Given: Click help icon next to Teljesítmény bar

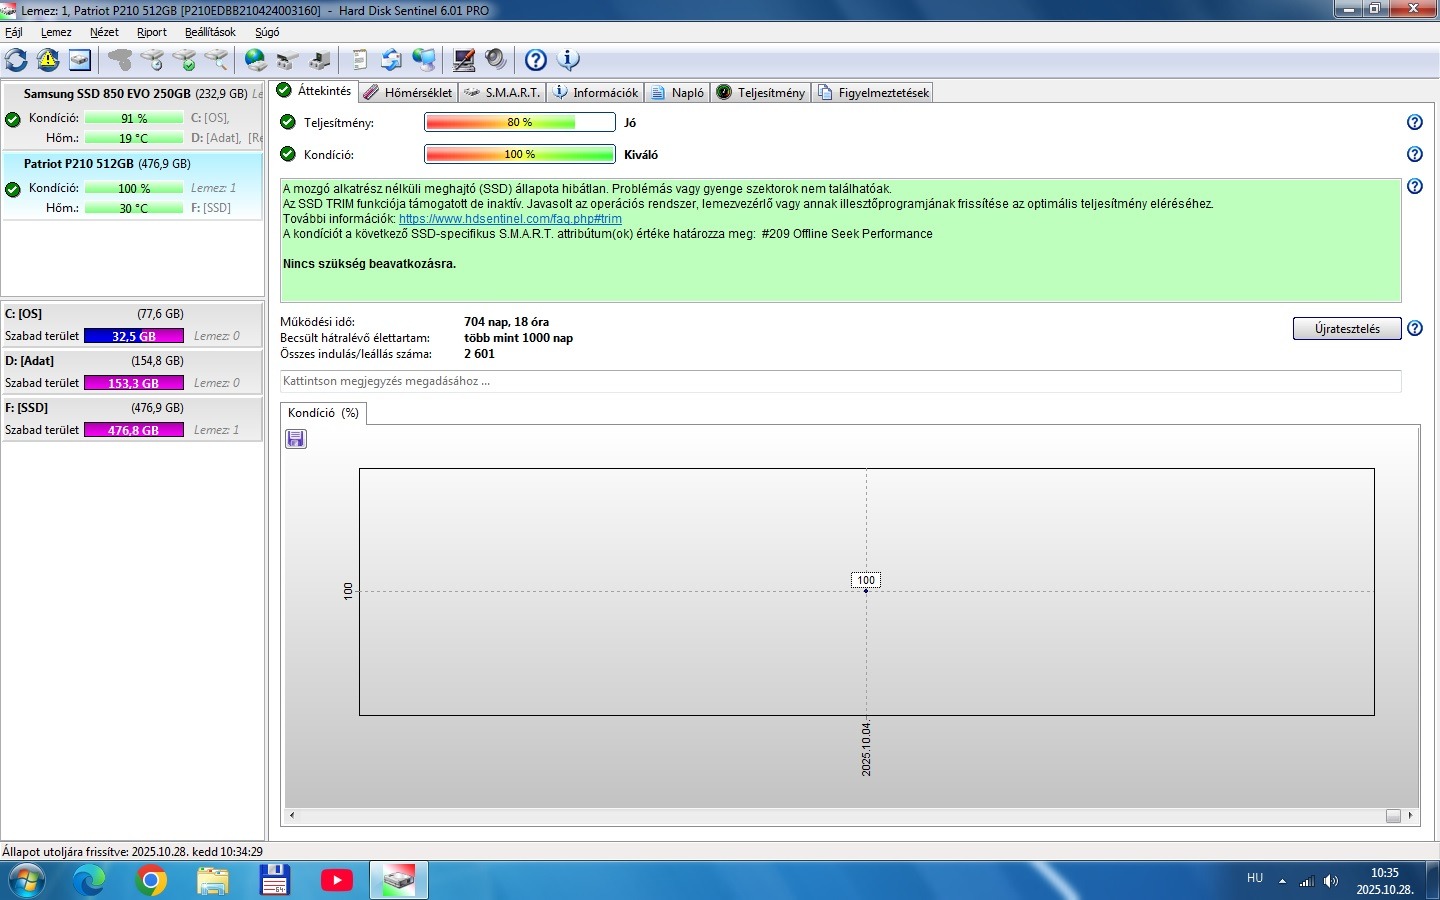Looking at the screenshot, I should (1415, 122).
